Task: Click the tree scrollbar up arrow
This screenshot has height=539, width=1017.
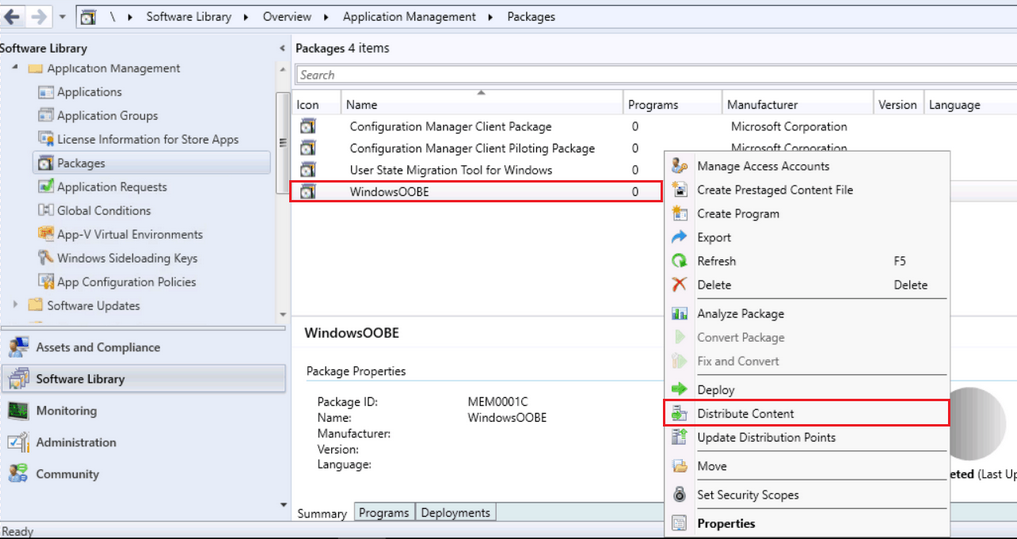Action: click(282, 69)
